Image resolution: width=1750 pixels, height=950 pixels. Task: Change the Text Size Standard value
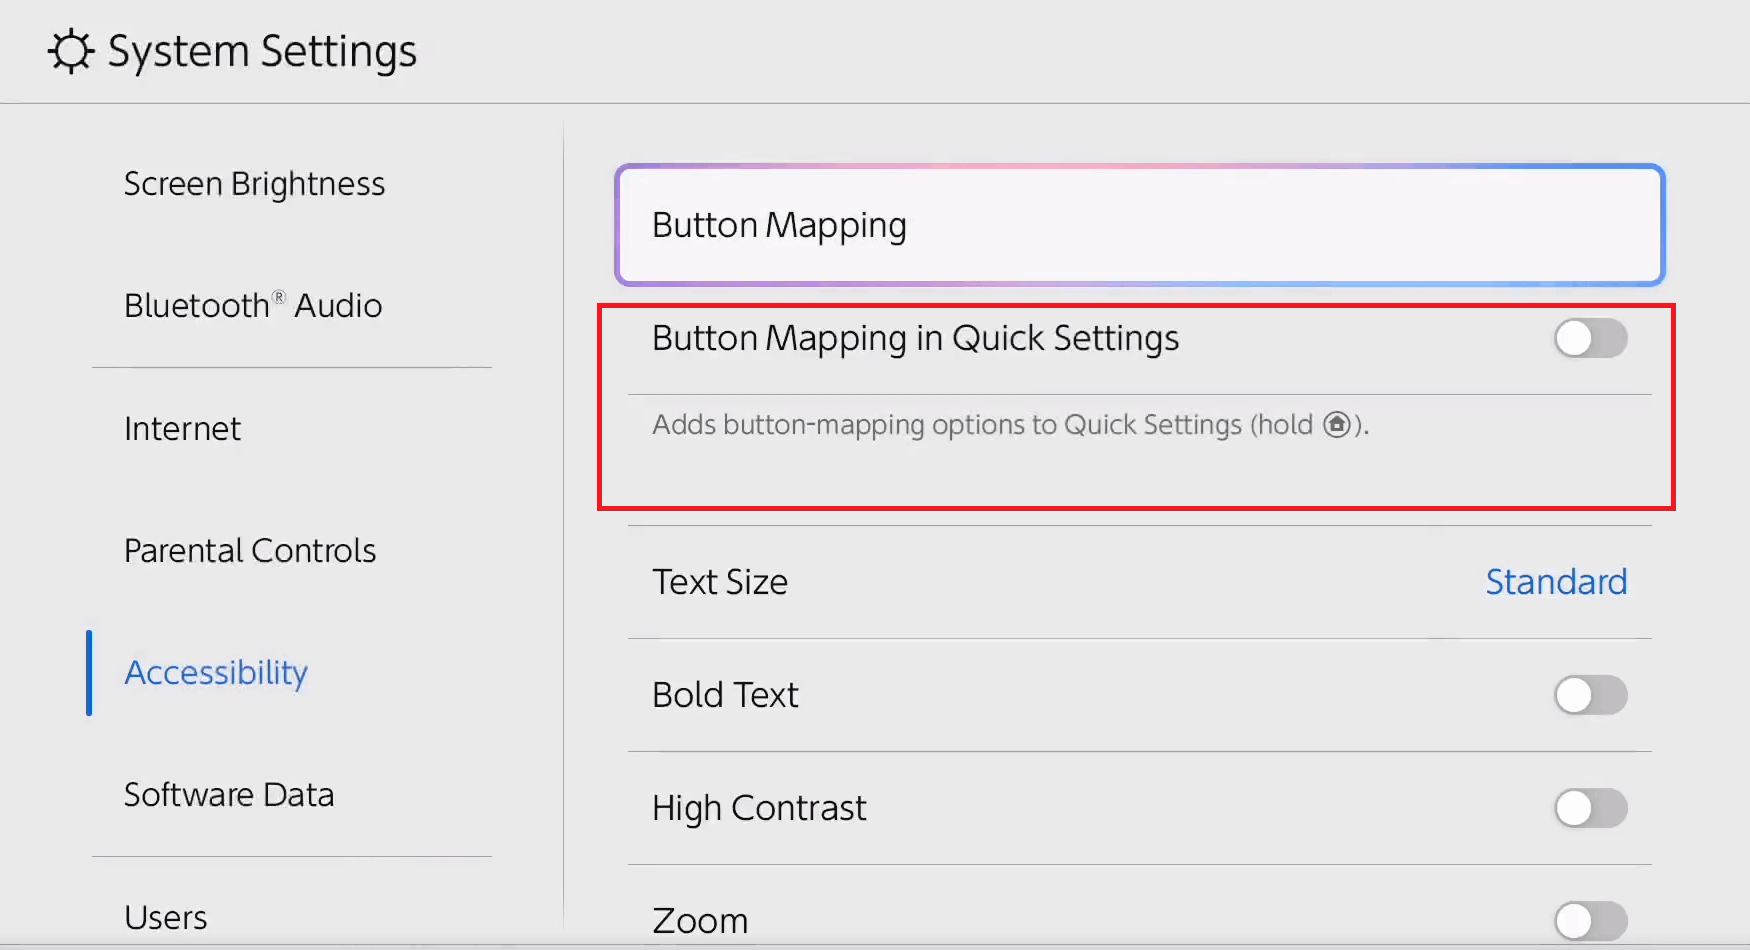pos(1556,582)
